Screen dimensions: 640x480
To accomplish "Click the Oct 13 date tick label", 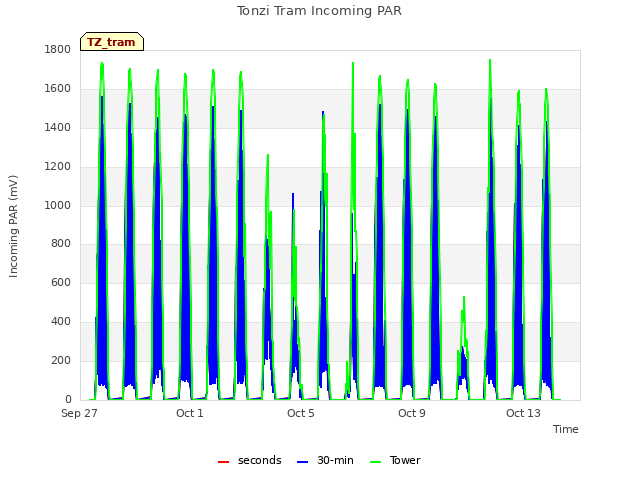I will coord(523,413).
